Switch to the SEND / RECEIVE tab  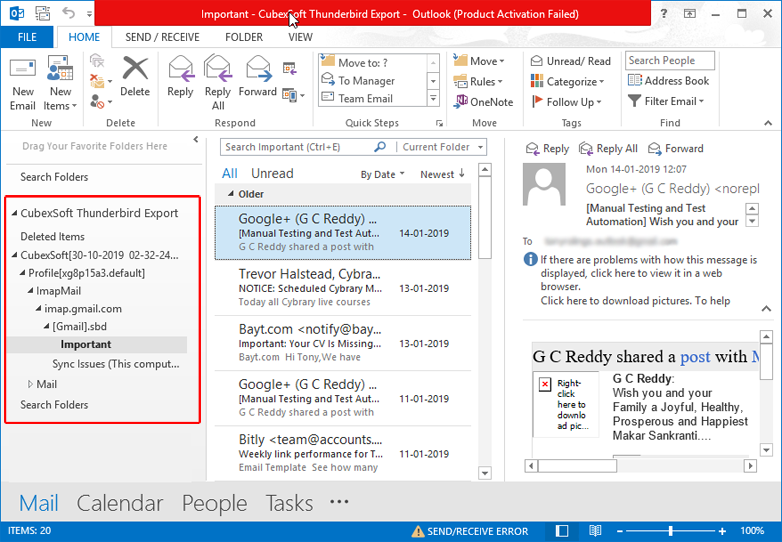coord(162,37)
